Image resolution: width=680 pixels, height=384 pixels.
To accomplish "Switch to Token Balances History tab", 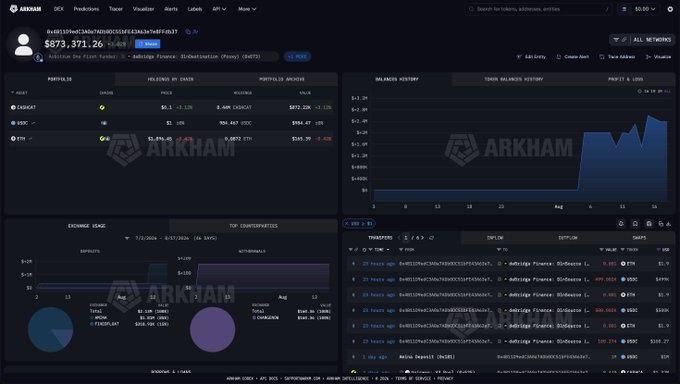I will click(513, 79).
